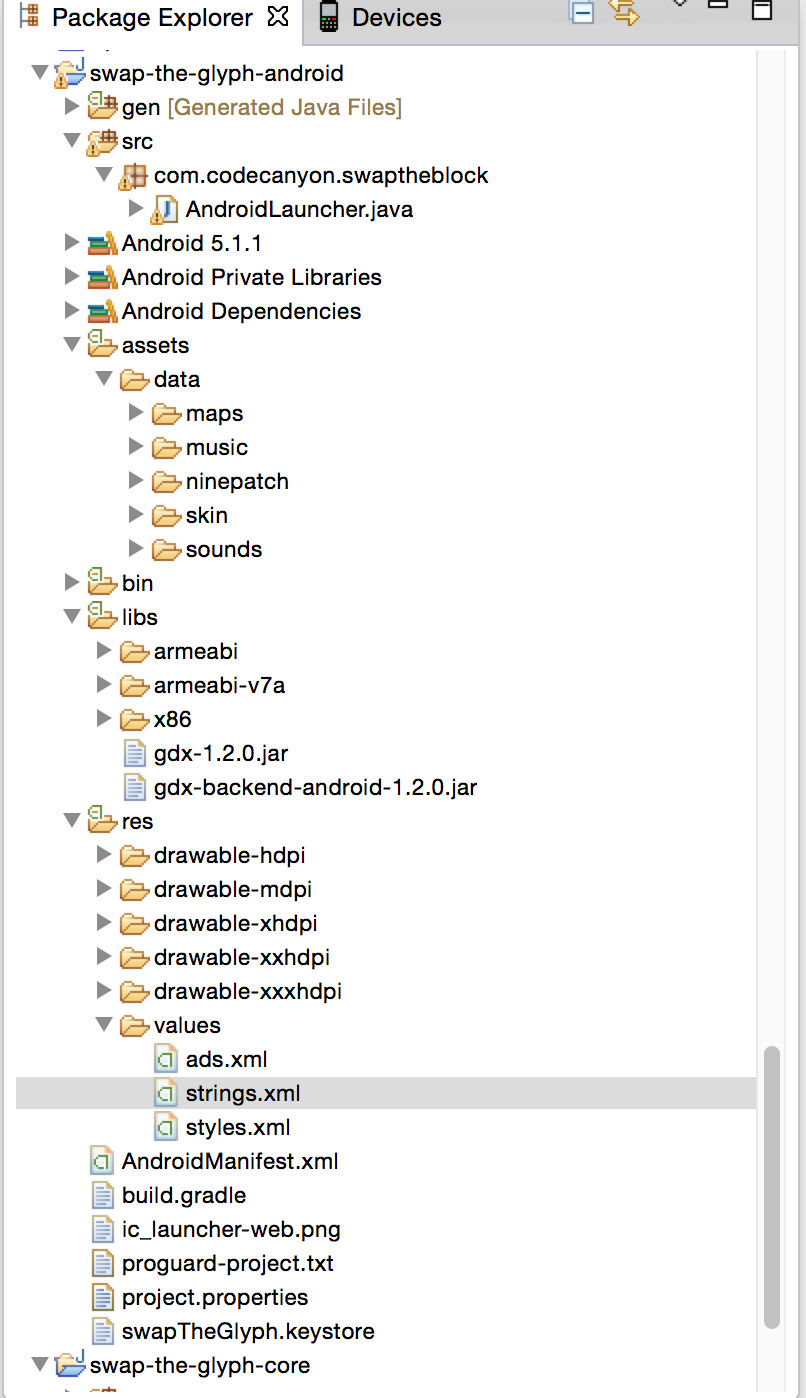The height and width of the screenshot is (1398, 806).
Task: Click the AndroidManifest.xml file icon
Action: click(102, 1161)
